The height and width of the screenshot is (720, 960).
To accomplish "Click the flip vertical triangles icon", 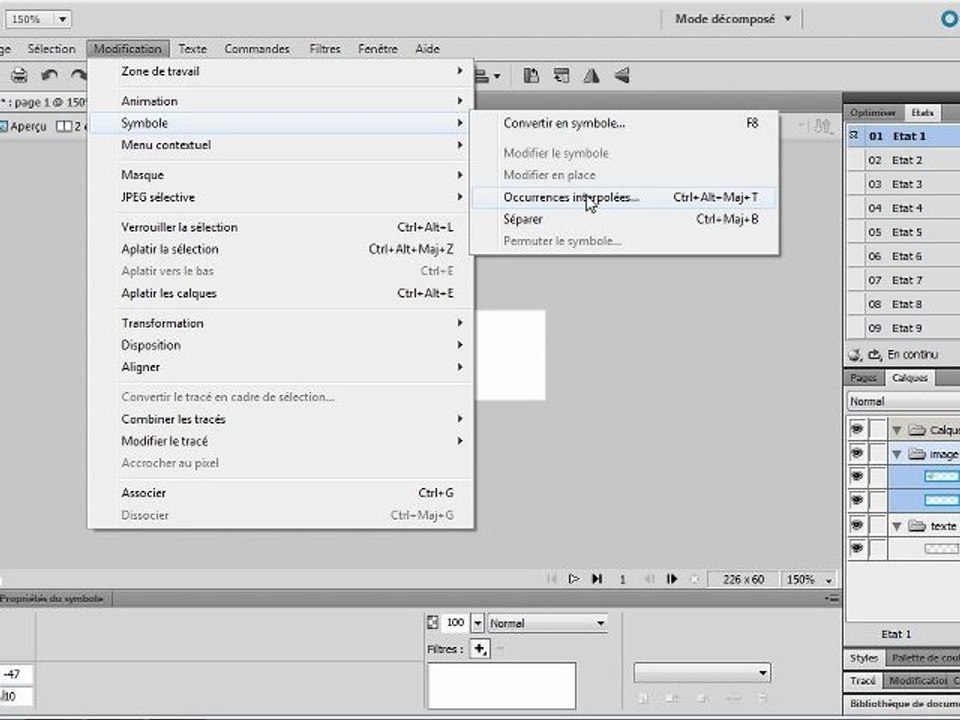I will pyautogui.click(x=622, y=75).
